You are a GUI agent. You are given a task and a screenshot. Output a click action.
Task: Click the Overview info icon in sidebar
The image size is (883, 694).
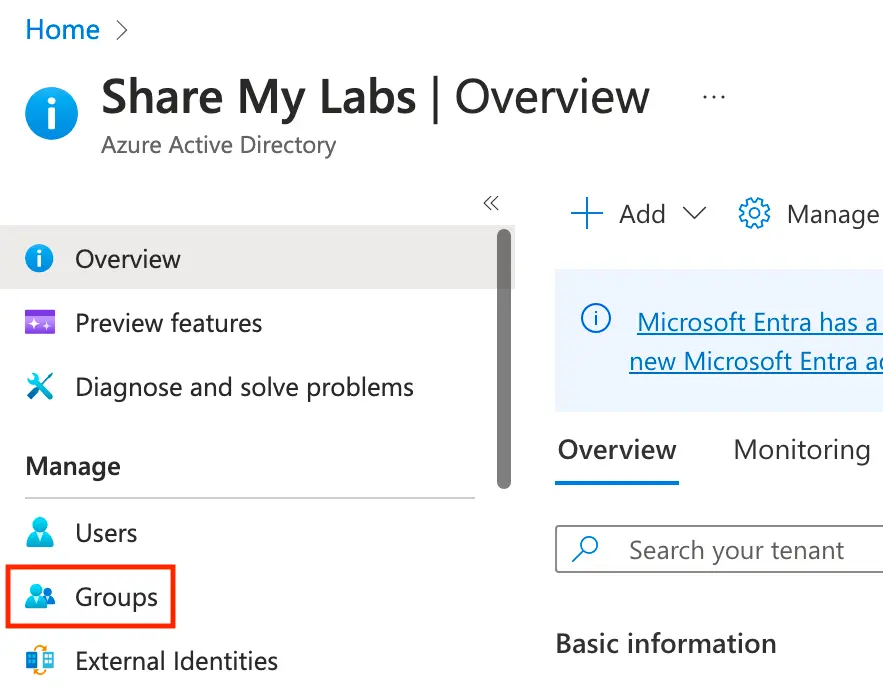(x=39, y=259)
